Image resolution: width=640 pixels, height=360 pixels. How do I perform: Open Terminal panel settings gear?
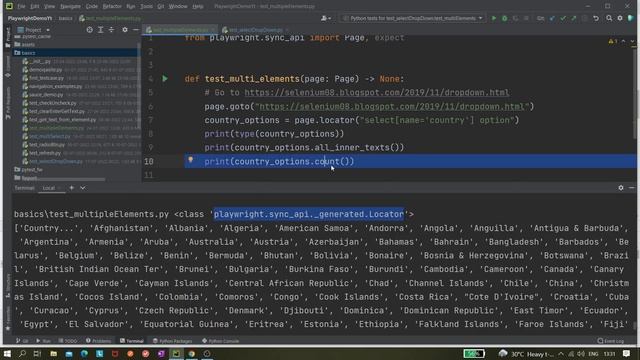pyautogui.click(x=621, y=188)
